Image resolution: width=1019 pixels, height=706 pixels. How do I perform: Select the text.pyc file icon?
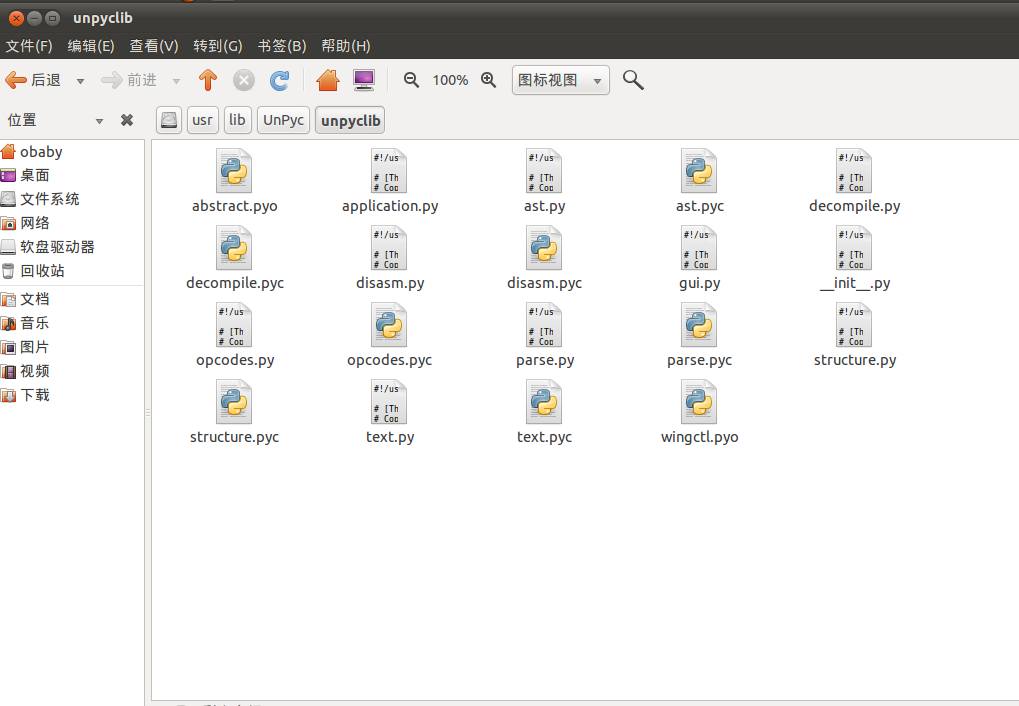pyautogui.click(x=544, y=402)
